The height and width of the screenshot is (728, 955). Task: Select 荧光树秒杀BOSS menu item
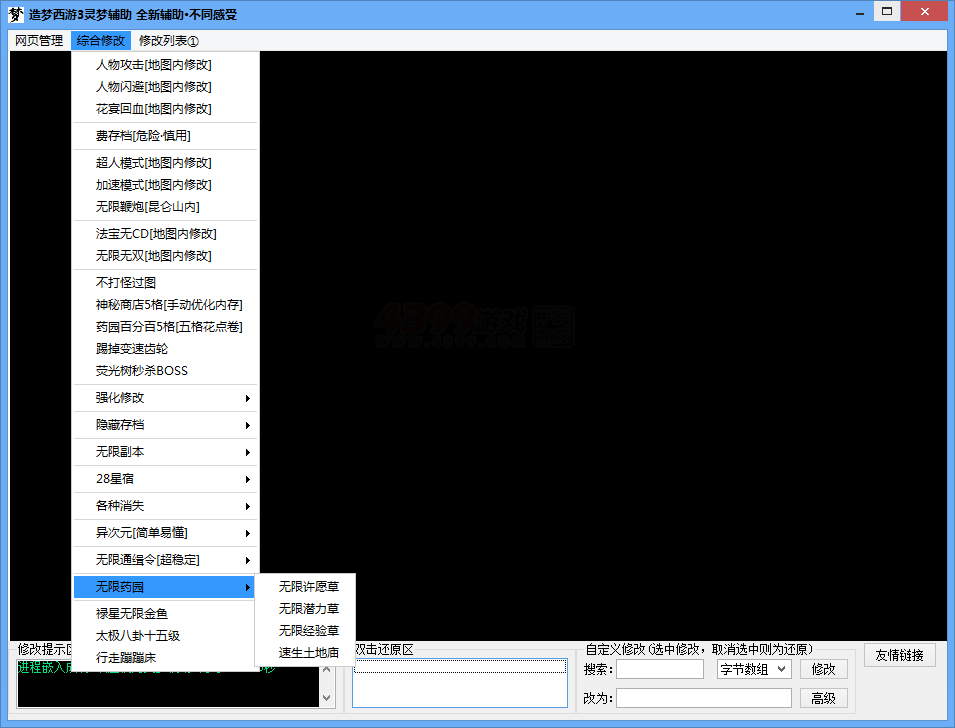click(166, 370)
